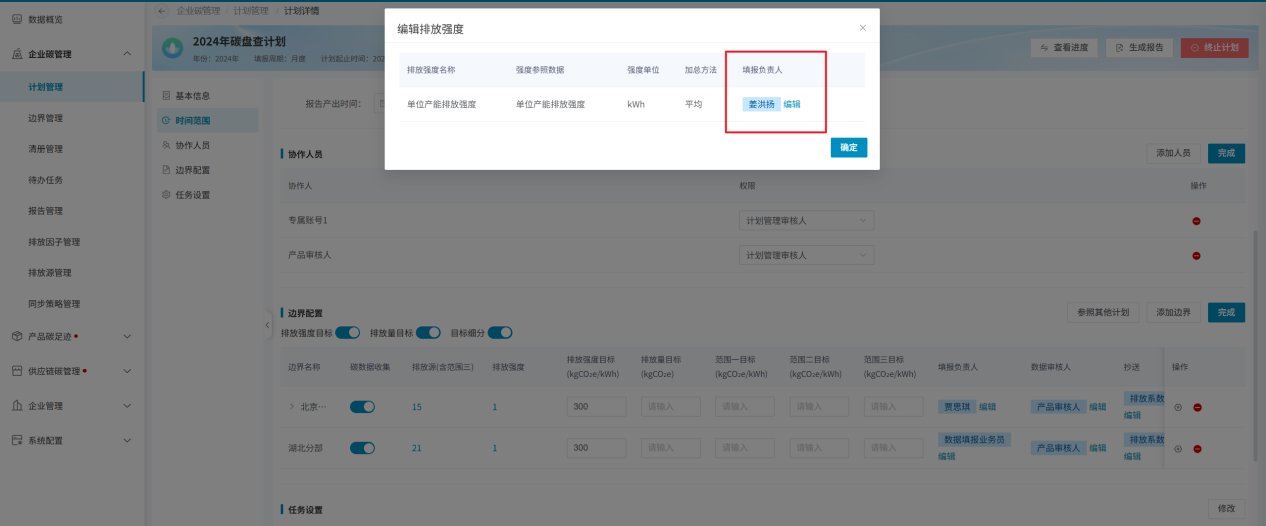Close the 编辑排放强度 dialog
1266x526 pixels.
pyautogui.click(x=863, y=28)
